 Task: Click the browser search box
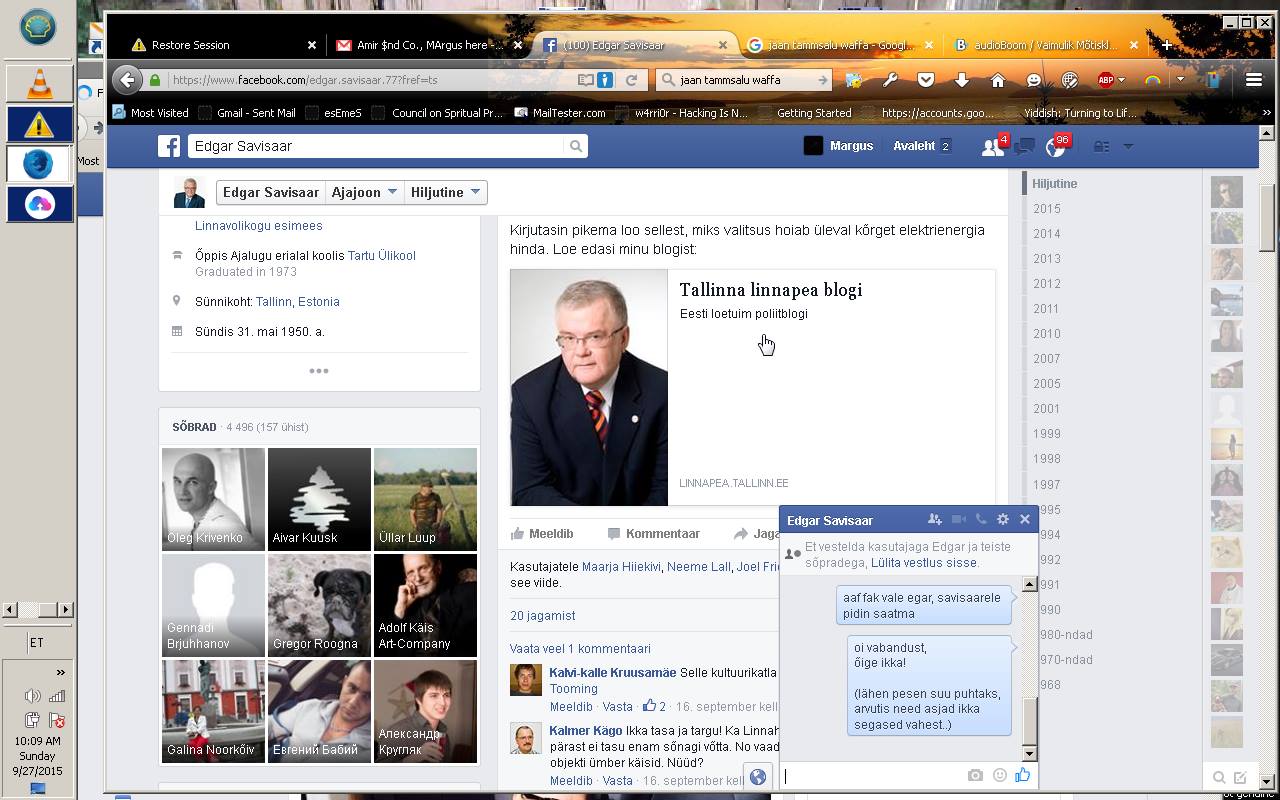744,80
